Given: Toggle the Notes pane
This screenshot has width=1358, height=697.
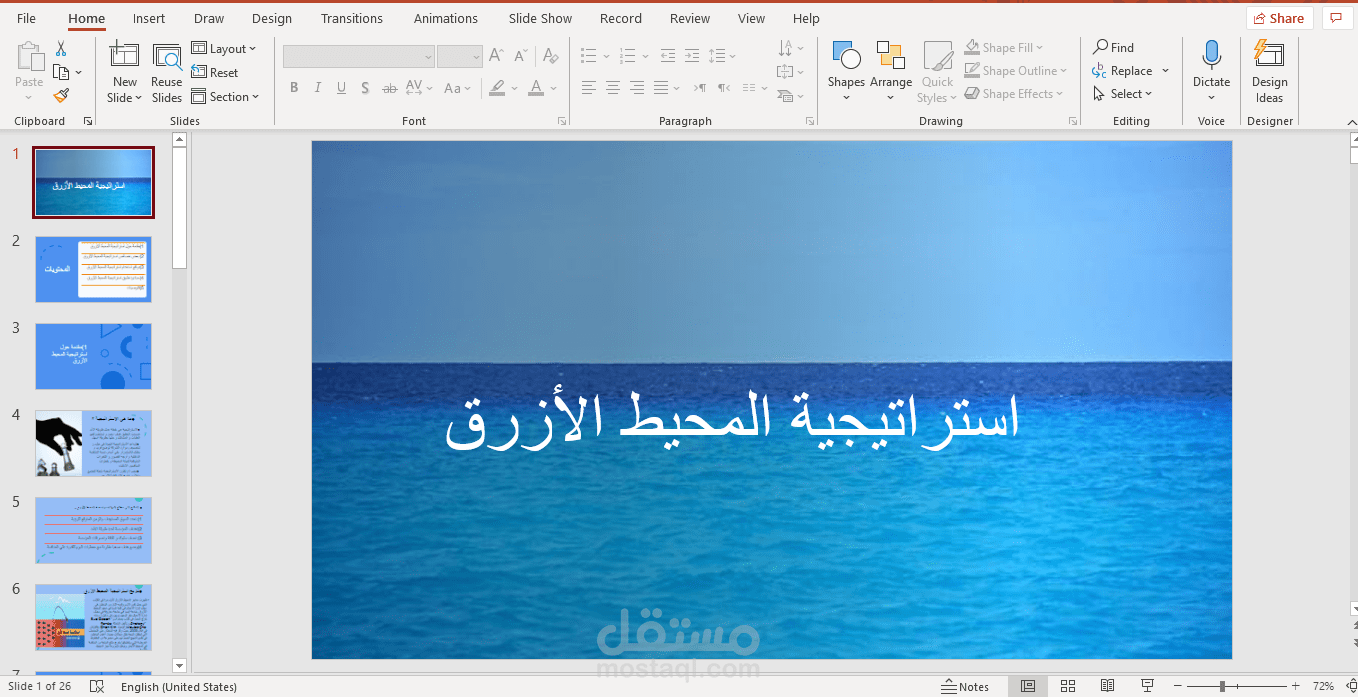Looking at the screenshot, I should click(965, 687).
